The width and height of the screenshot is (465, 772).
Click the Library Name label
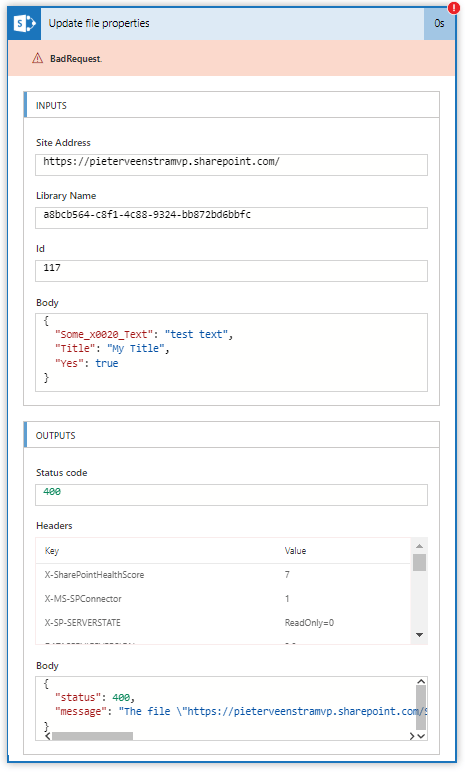pyautogui.click(x=66, y=195)
